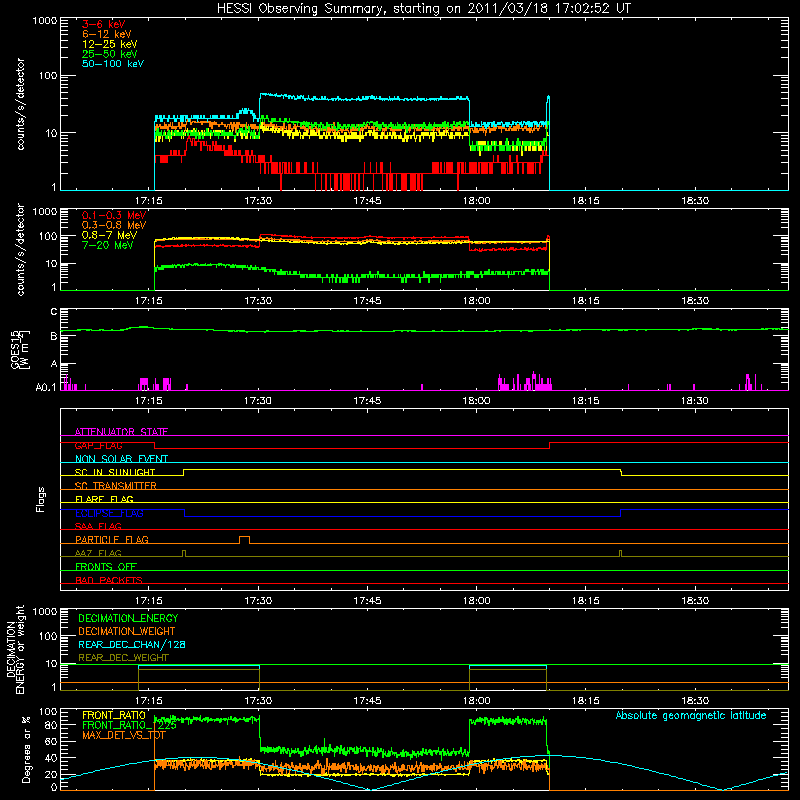Viewport: 800px width, 800px height.
Task: Click 18:30 tick below the GOES panel
Action: [x=695, y=401]
